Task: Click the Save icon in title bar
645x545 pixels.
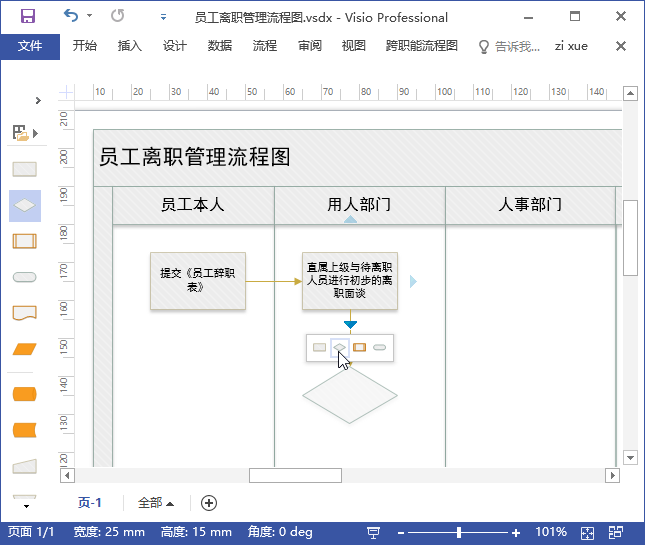Action: pos(28,16)
